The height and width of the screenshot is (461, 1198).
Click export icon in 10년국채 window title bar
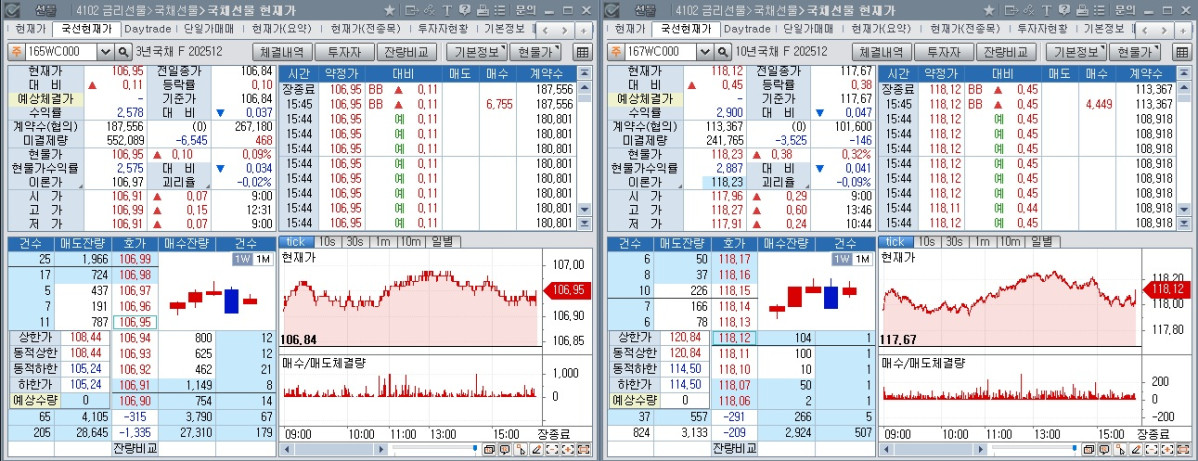[x=1011, y=11]
